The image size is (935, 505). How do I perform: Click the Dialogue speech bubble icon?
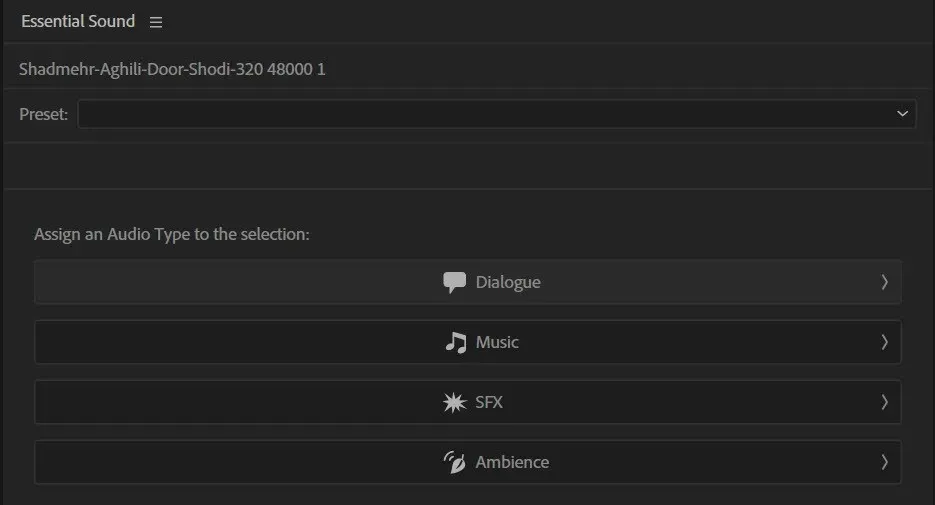pos(454,282)
